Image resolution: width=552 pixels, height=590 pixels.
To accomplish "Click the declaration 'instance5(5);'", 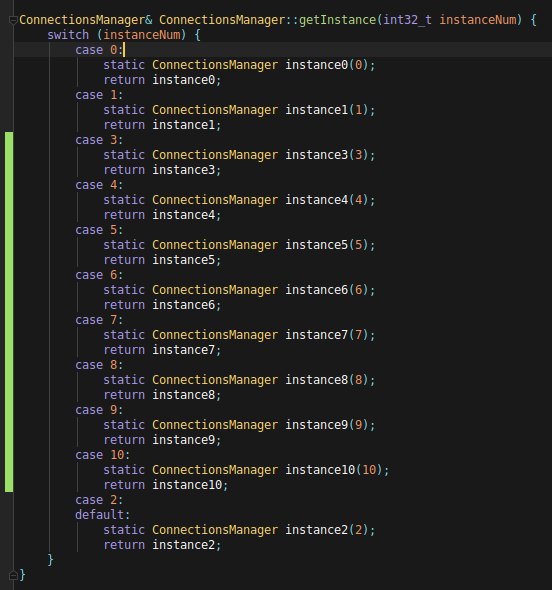I will pyautogui.click(x=330, y=245).
